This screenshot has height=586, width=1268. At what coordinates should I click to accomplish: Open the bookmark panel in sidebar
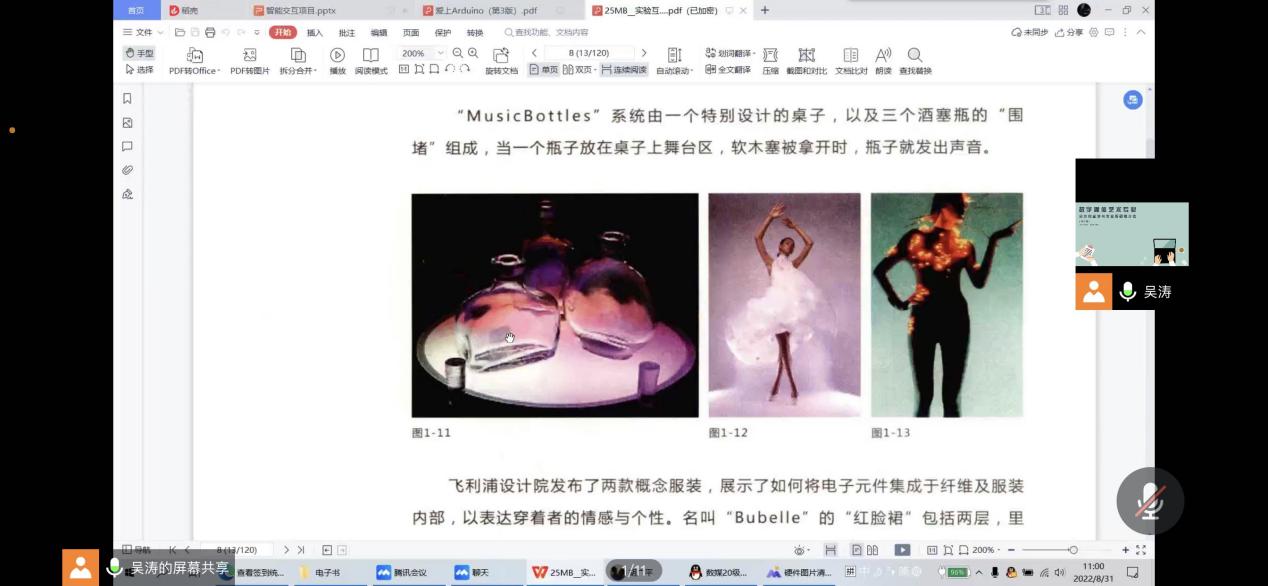tap(127, 98)
